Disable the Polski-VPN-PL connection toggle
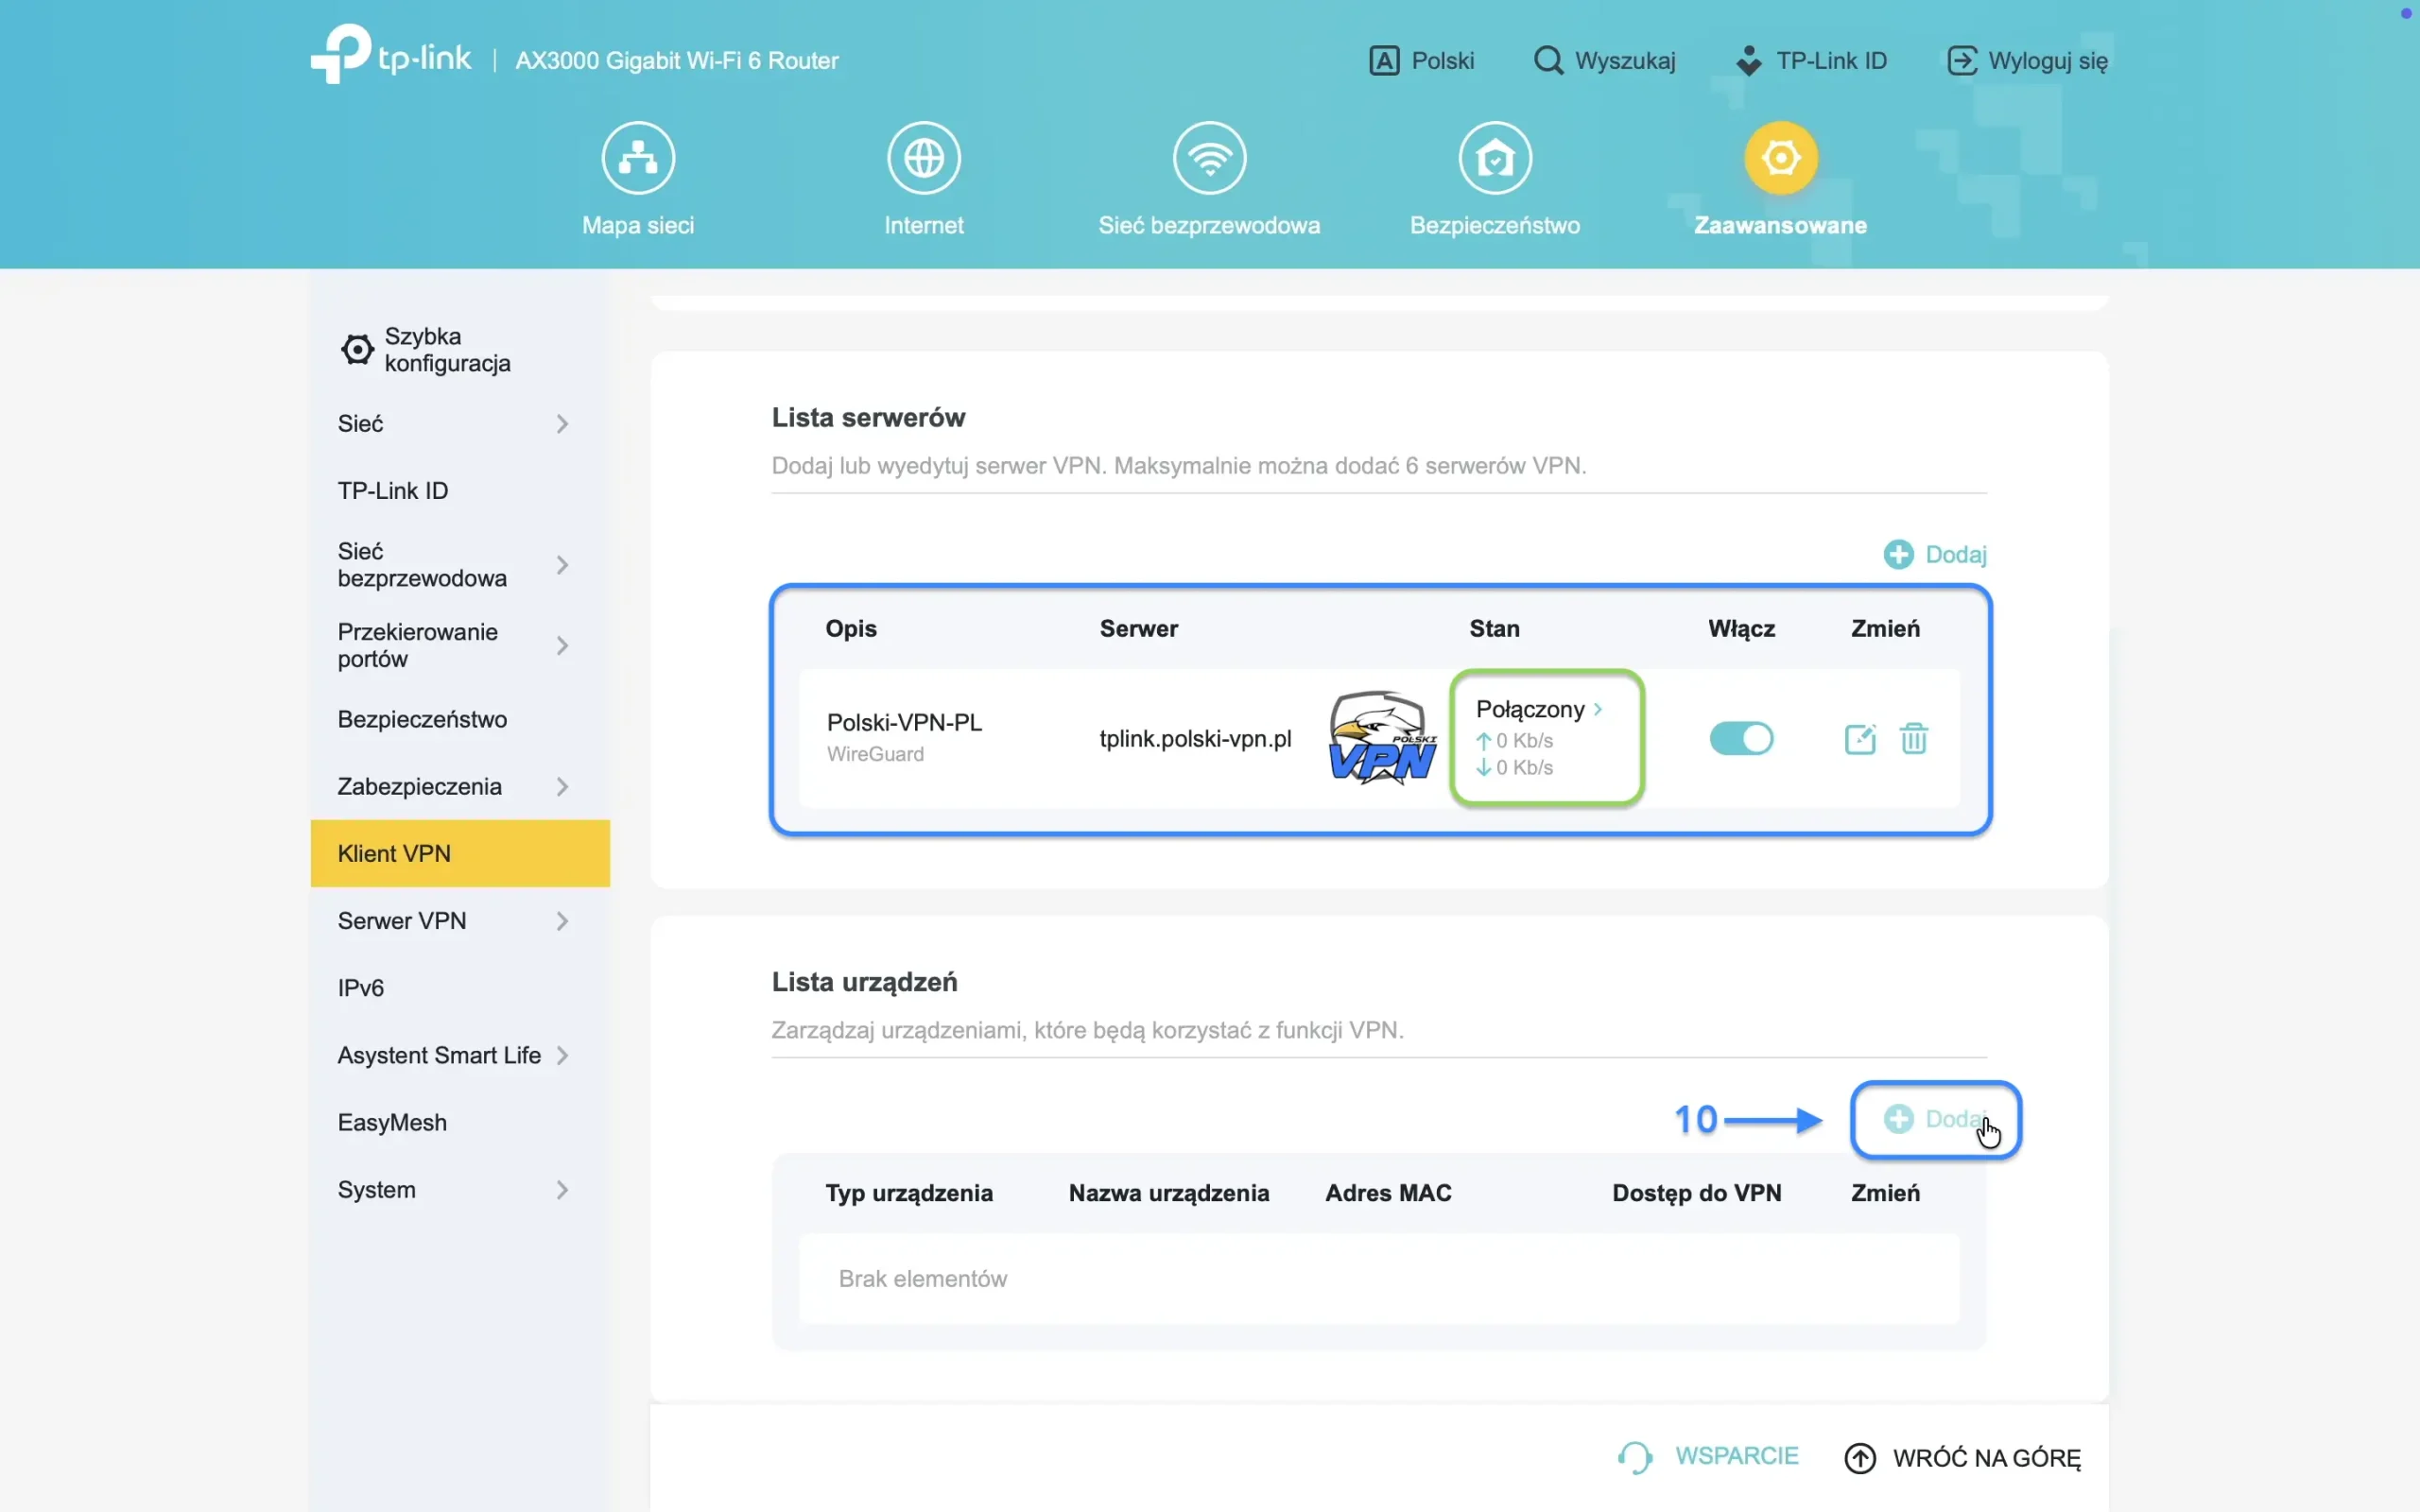2420x1512 pixels. [1740, 738]
